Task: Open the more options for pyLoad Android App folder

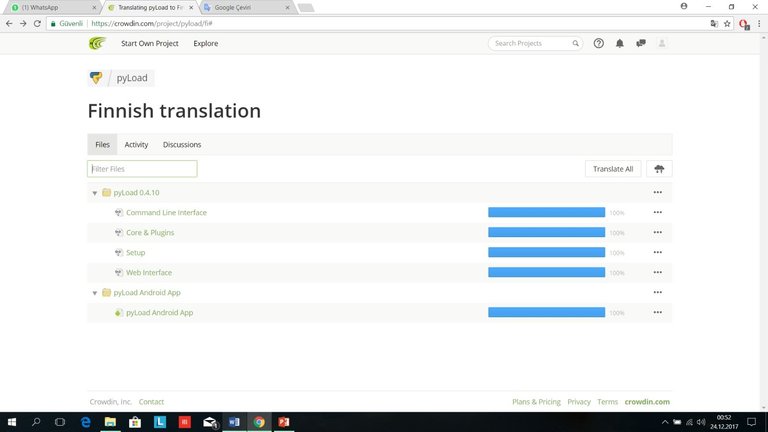Action: 658,292
